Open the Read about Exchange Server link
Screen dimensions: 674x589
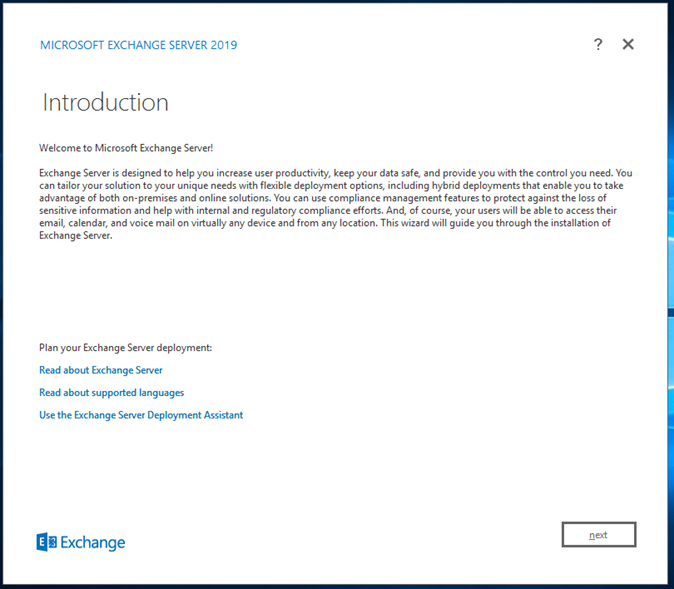pos(101,370)
